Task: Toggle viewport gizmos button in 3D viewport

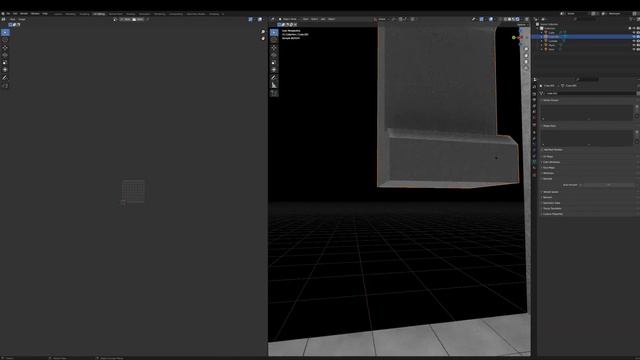Action: [482, 19]
